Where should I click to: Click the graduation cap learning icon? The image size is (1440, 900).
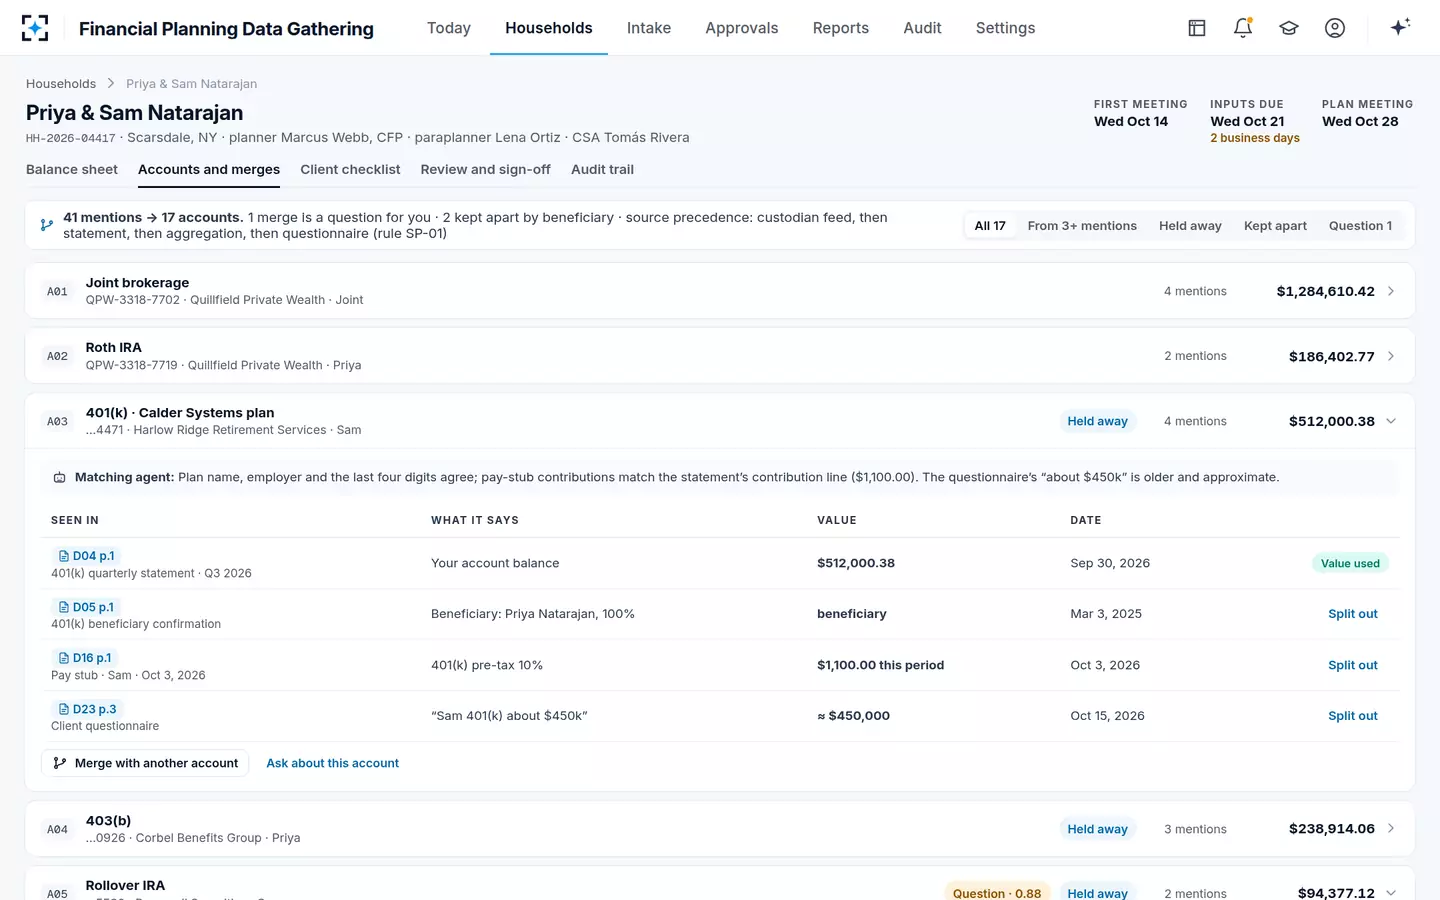tap(1289, 28)
